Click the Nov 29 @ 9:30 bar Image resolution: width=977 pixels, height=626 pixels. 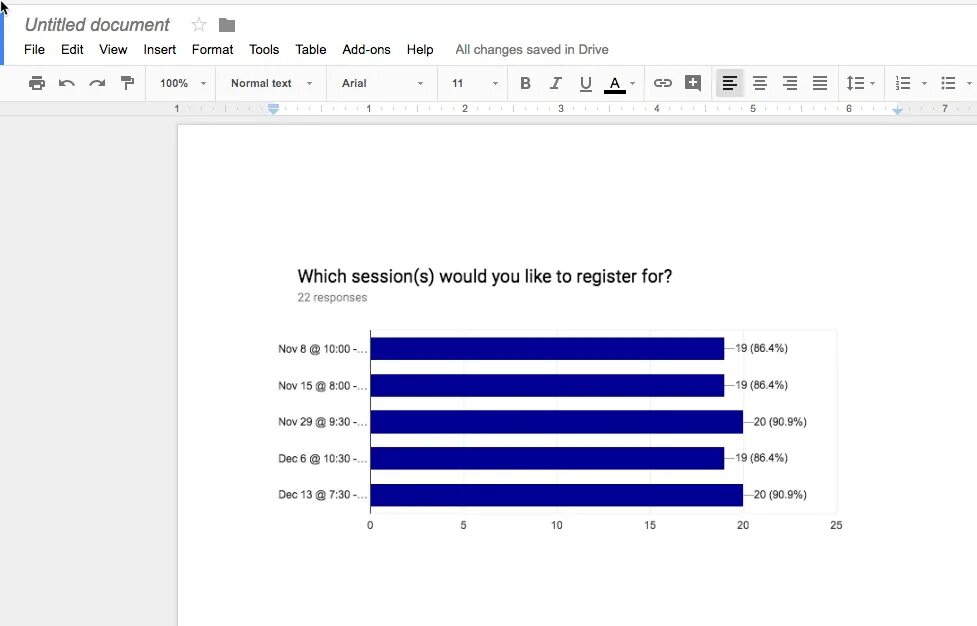pos(556,422)
